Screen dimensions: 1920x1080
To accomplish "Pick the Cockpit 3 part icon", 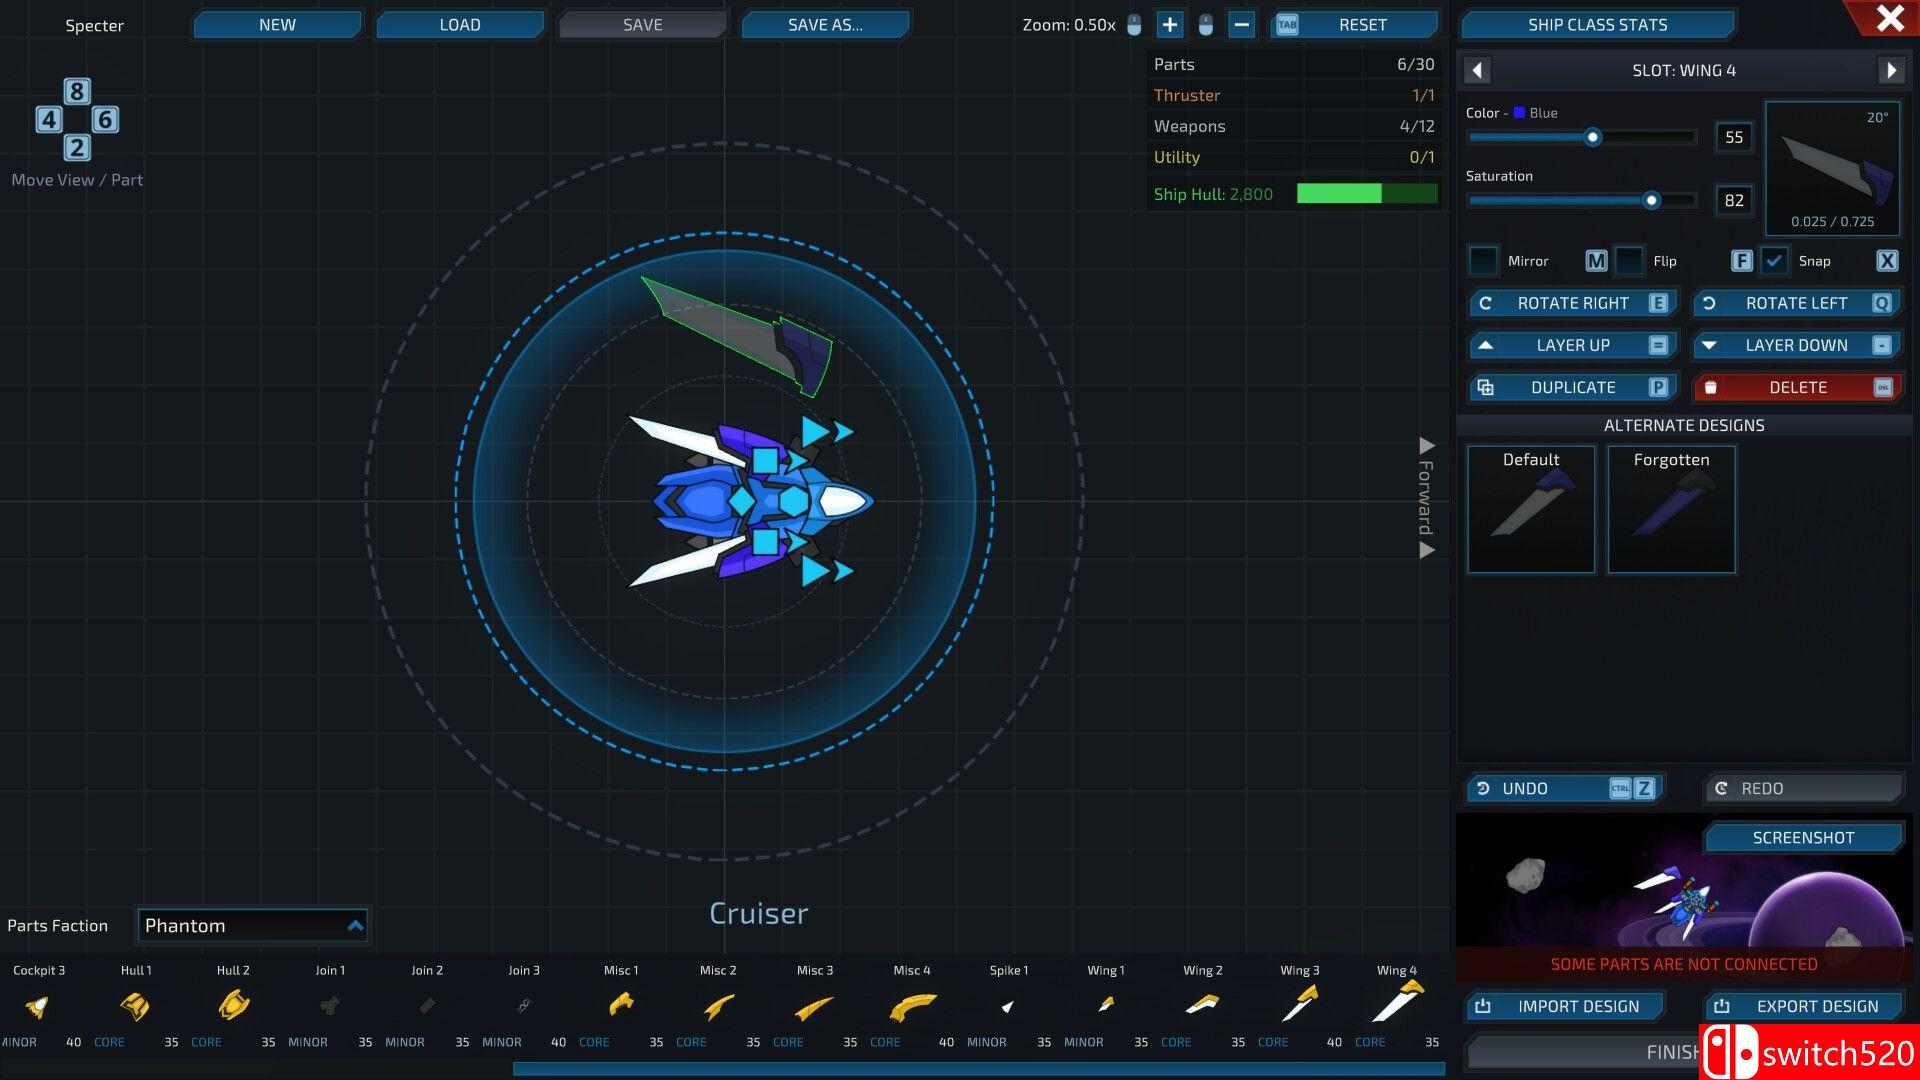I will point(37,1006).
